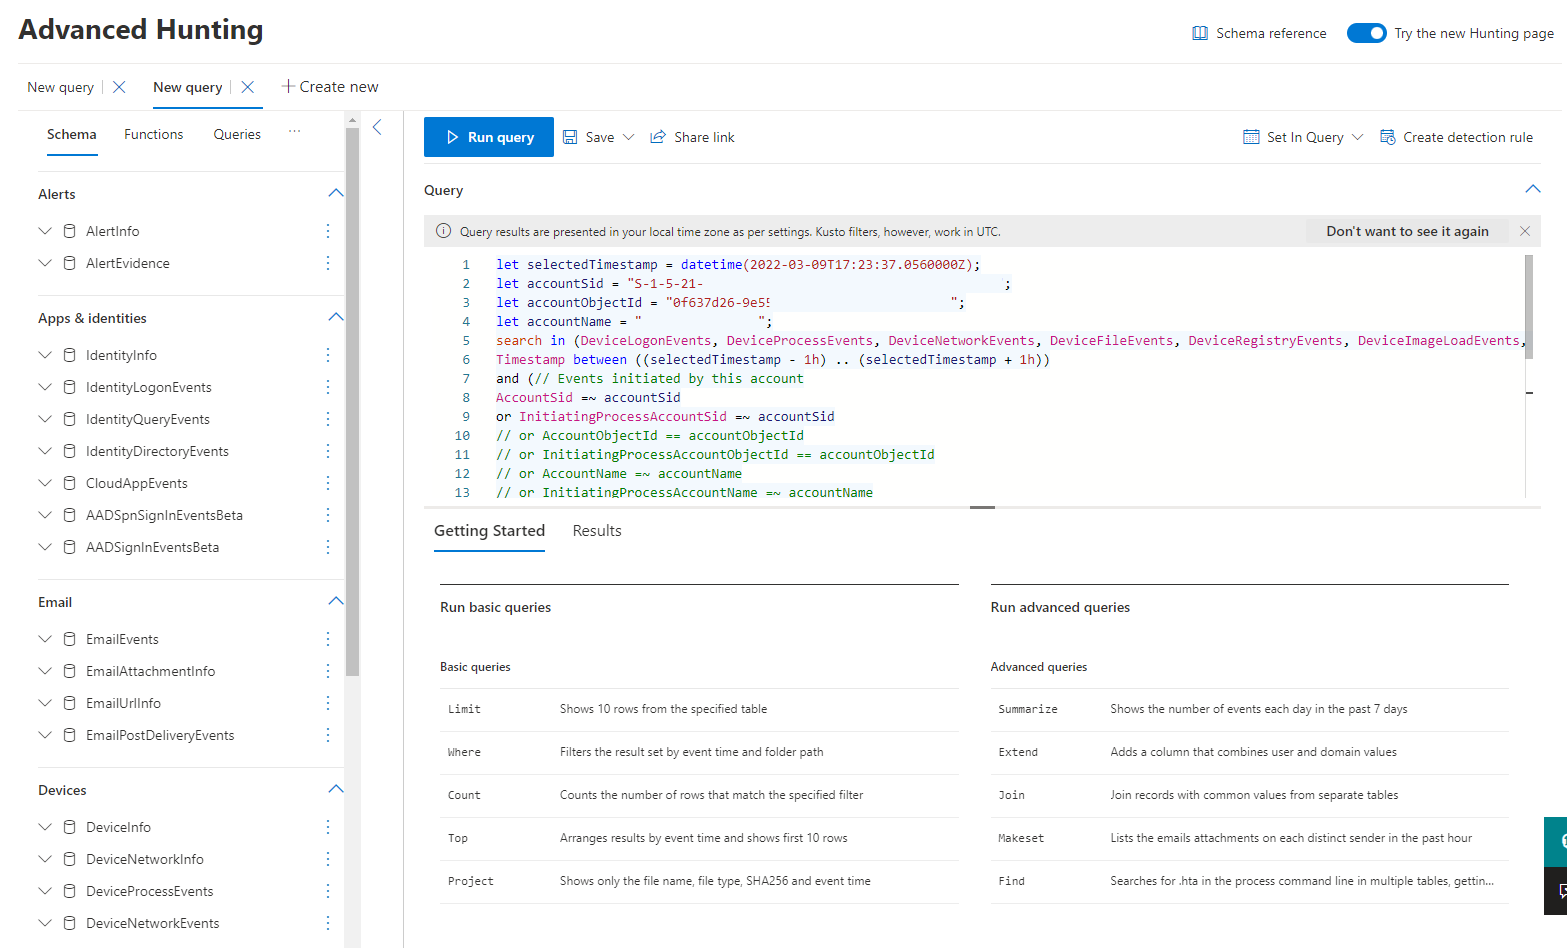The height and width of the screenshot is (948, 1567).
Task: Select the IdentityLogonEvents table name
Action: point(149,387)
